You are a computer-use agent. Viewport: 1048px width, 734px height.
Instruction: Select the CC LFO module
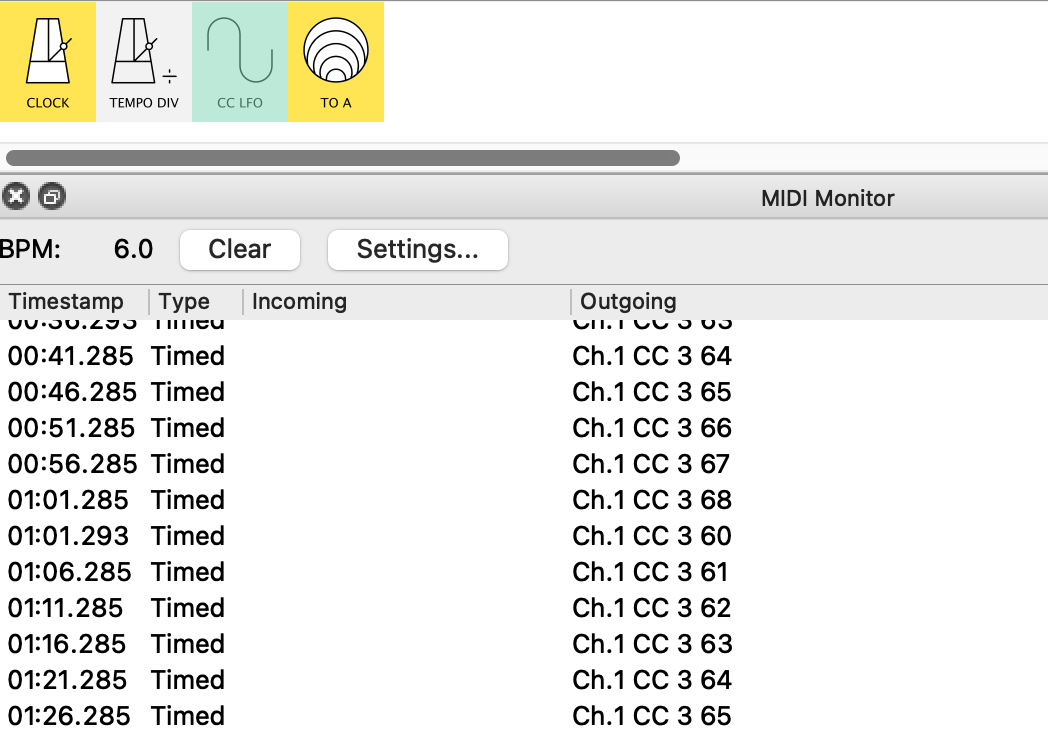point(239,62)
